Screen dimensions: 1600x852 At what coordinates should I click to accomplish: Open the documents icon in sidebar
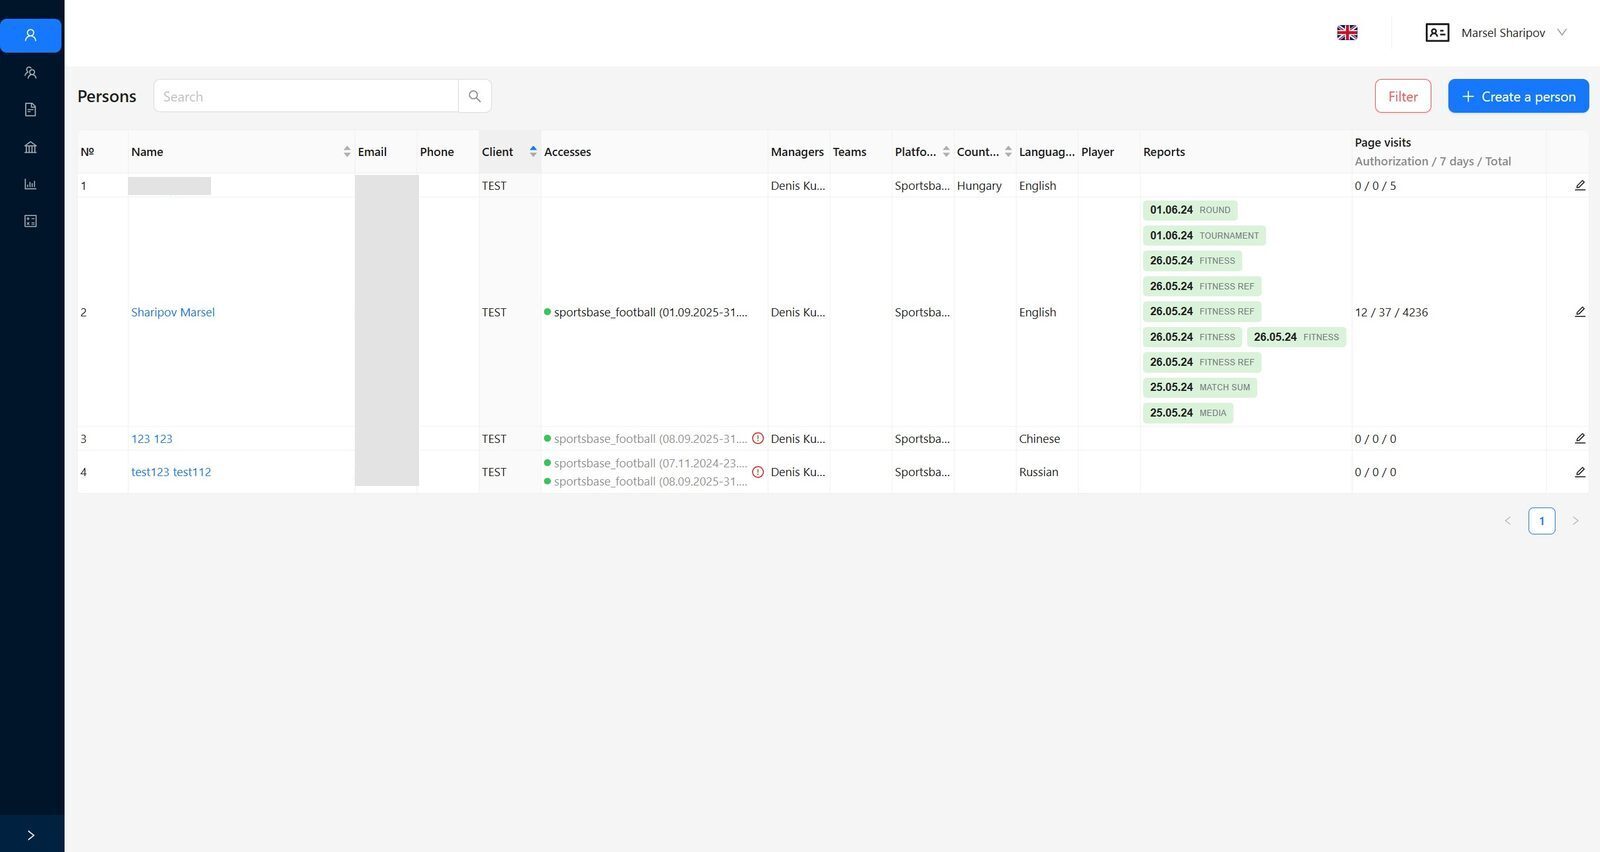click(31, 110)
